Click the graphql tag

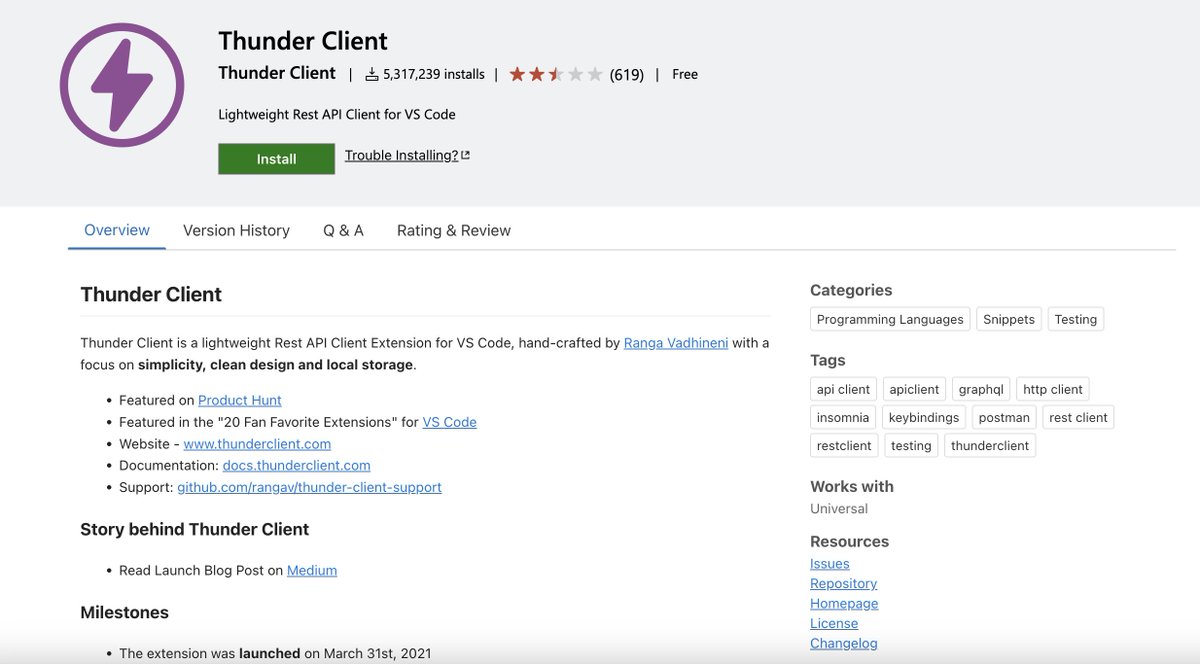[x=981, y=389]
